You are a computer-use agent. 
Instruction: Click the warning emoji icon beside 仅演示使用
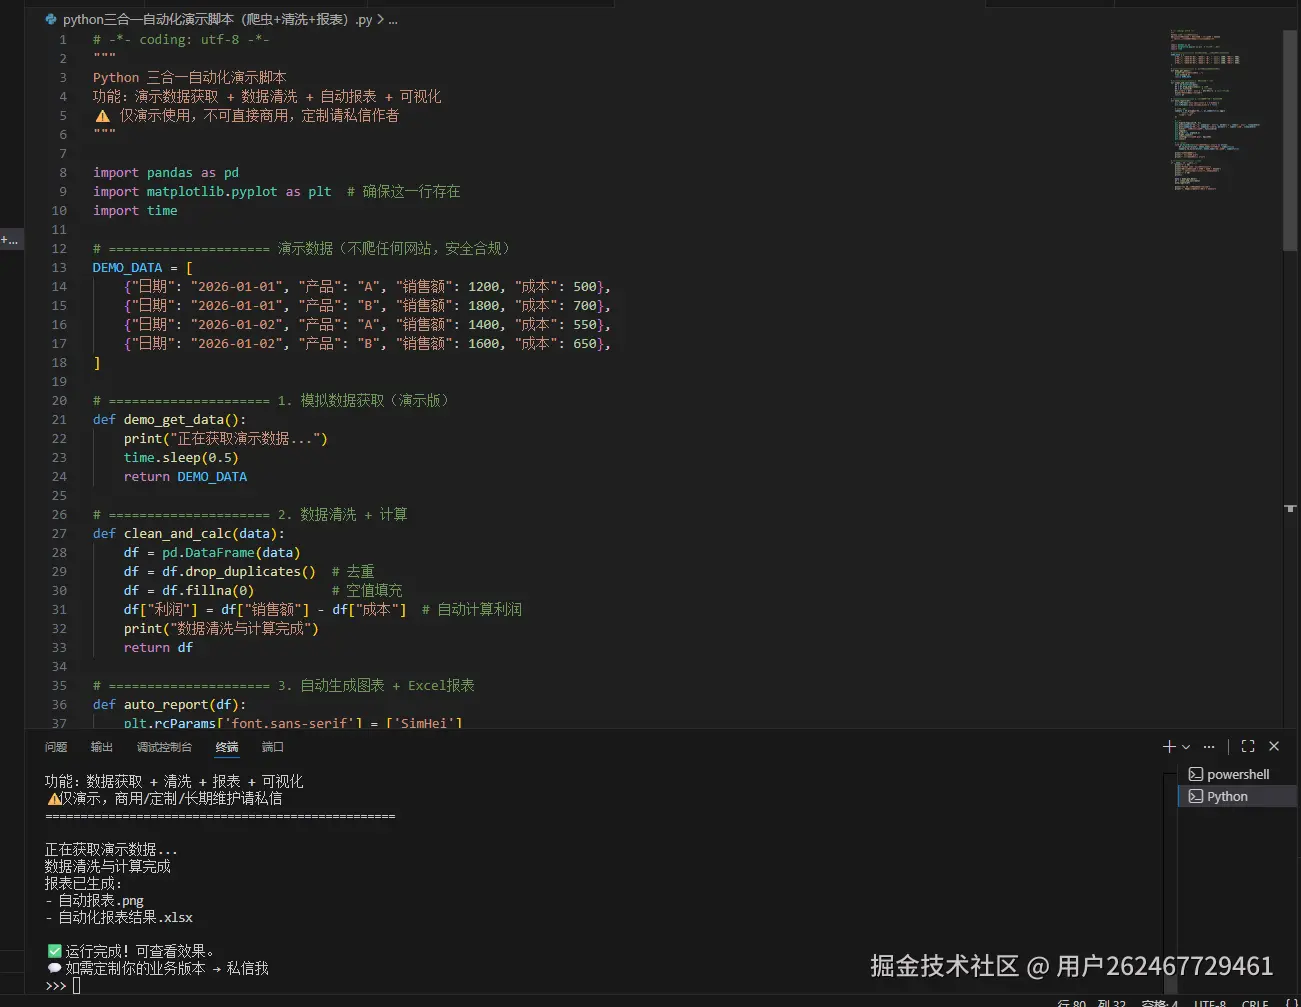tap(103, 115)
